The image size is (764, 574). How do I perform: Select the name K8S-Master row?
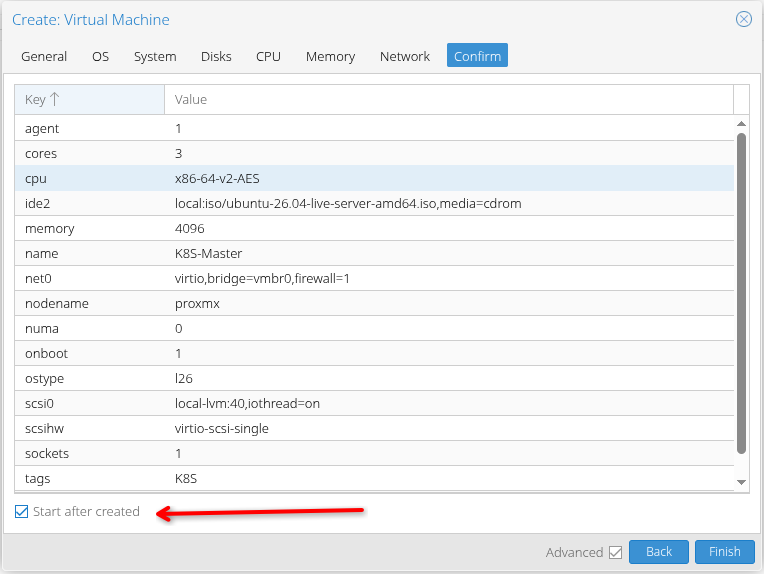coord(374,253)
